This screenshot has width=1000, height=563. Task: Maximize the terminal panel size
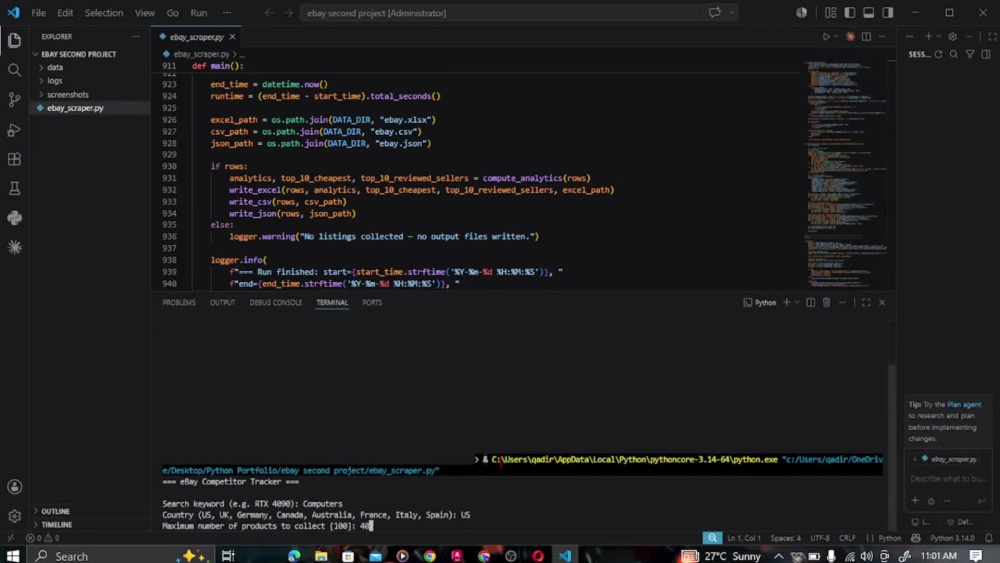point(866,302)
